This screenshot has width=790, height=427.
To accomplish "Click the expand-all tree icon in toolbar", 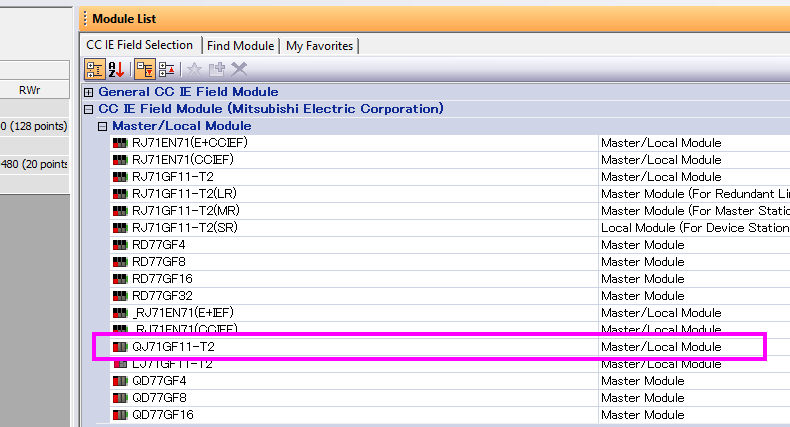I will coord(145,69).
